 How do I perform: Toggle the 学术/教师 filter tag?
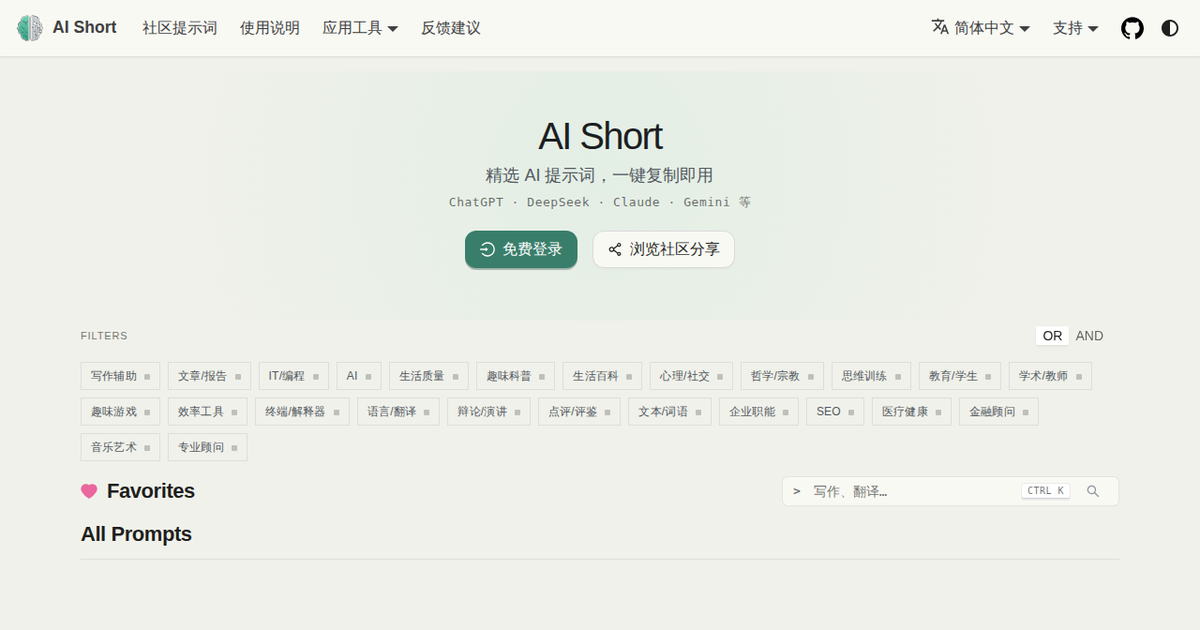click(1050, 376)
